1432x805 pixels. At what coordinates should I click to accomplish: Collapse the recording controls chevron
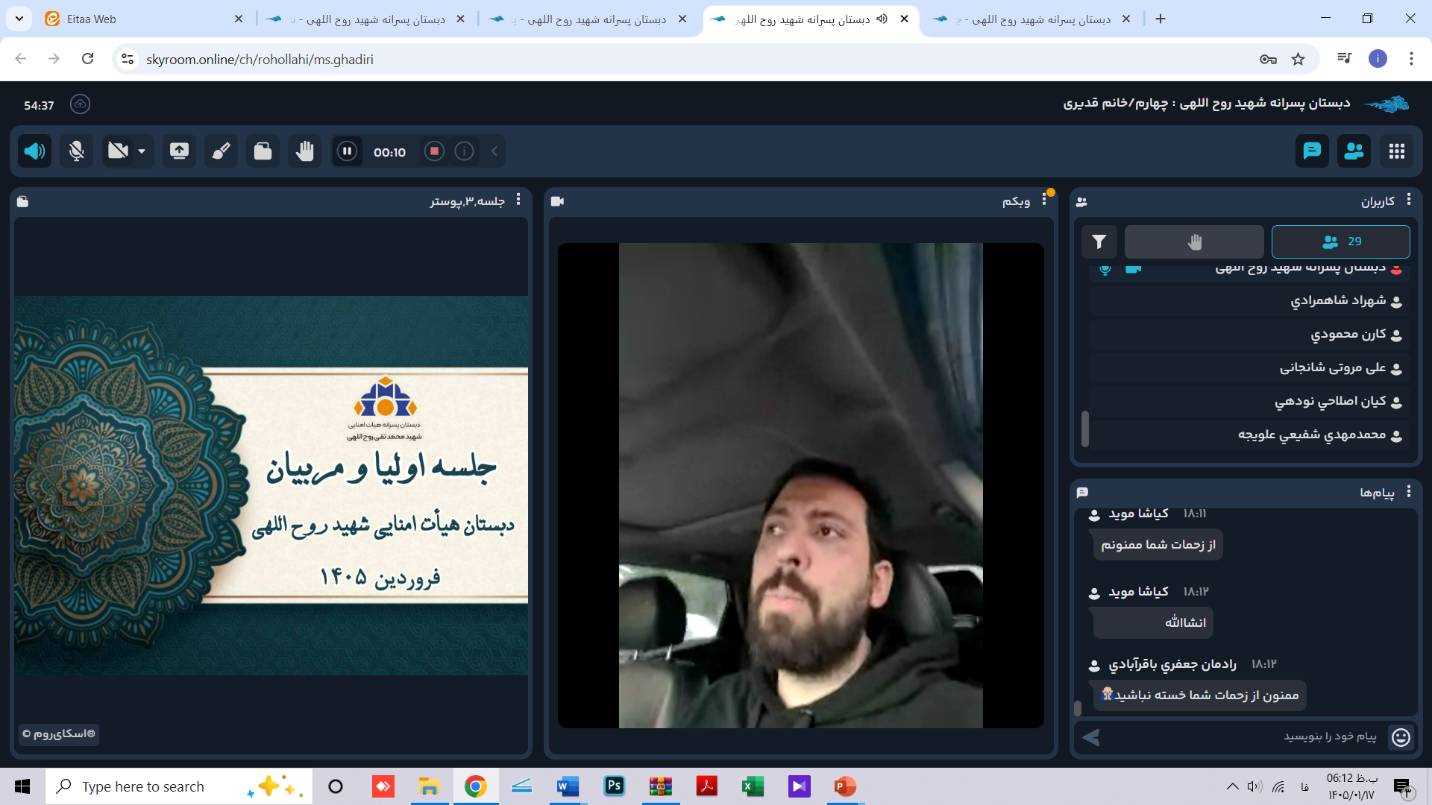coord(494,151)
